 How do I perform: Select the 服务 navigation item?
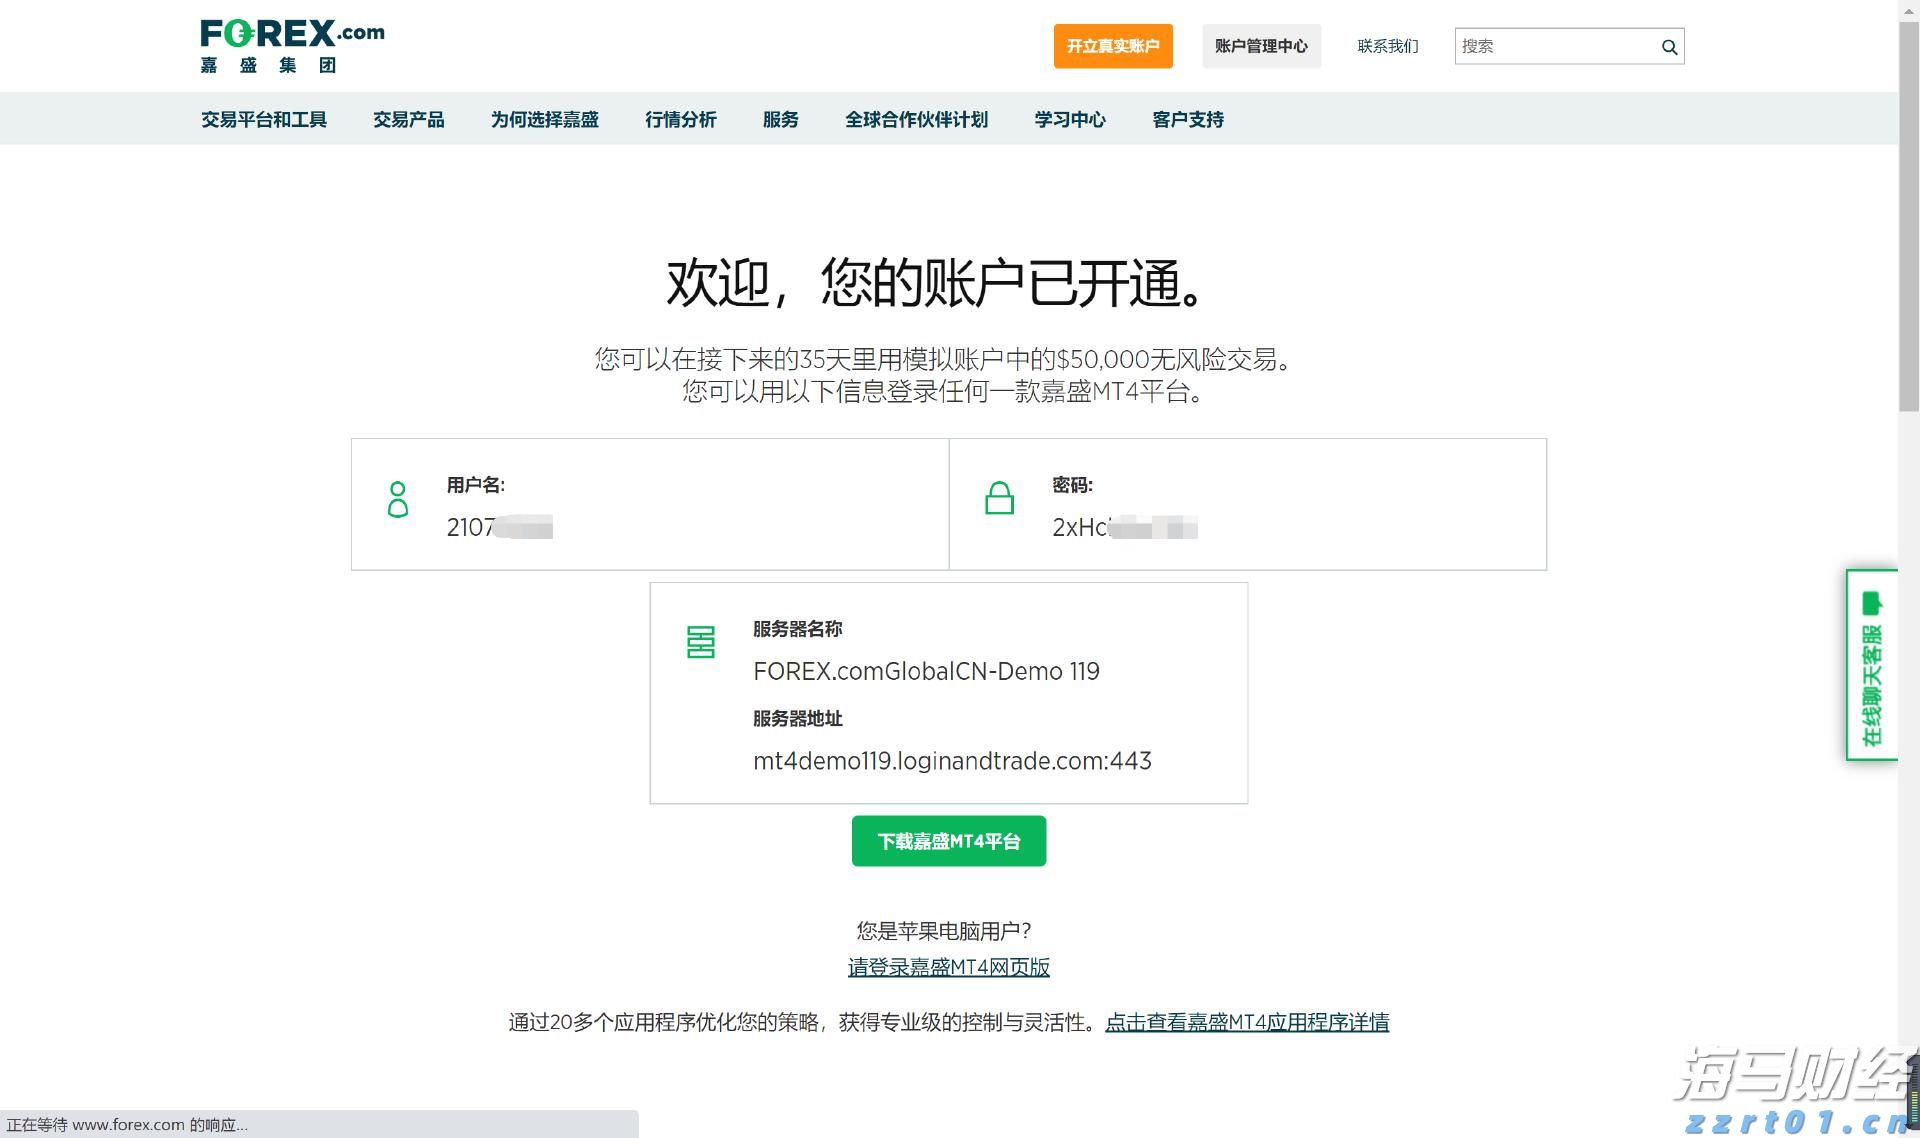click(x=780, y=119)
